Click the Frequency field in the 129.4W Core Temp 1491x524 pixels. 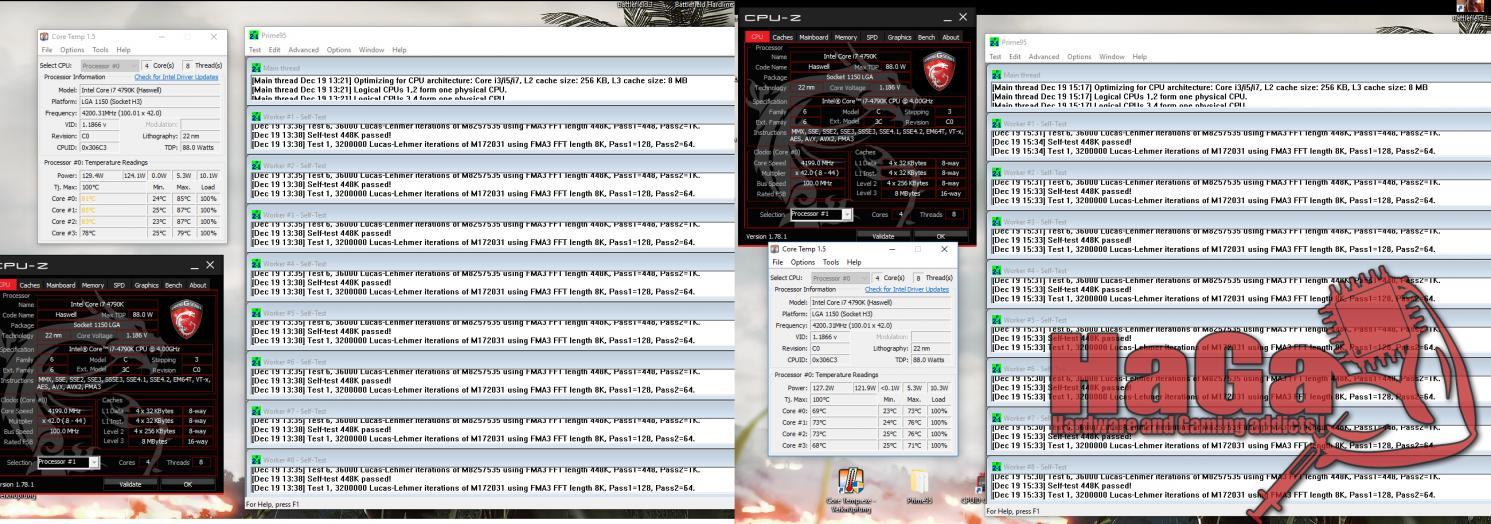150,111
